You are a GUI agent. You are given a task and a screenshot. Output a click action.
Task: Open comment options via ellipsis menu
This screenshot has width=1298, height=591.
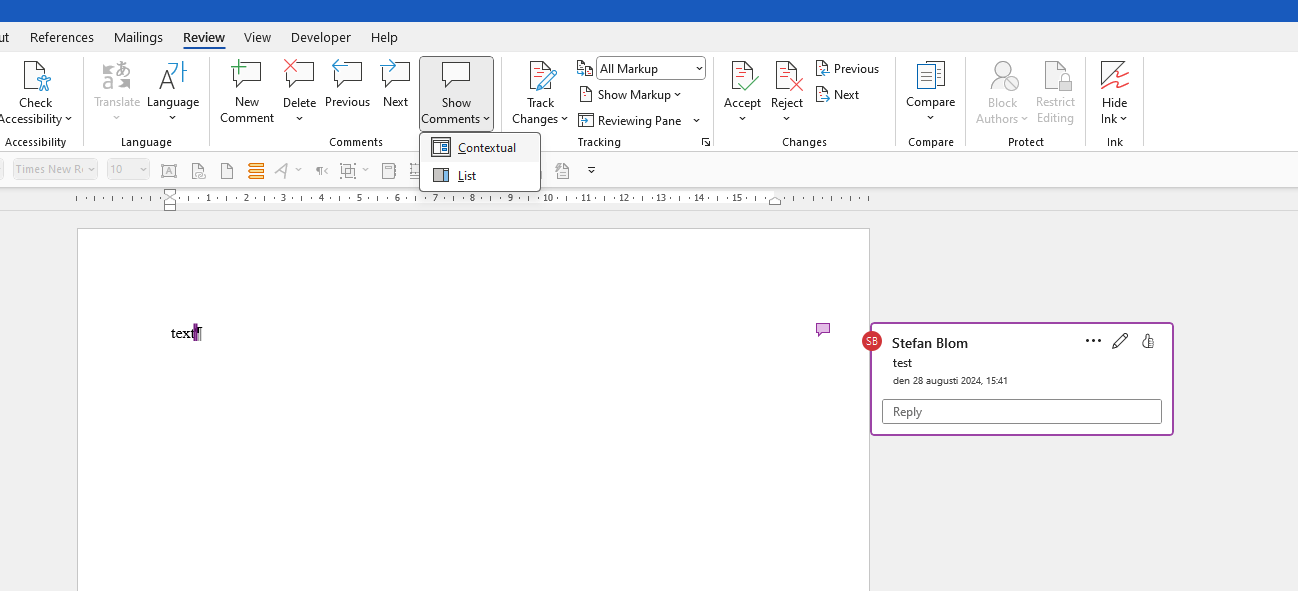click(x=1092, y=341)
